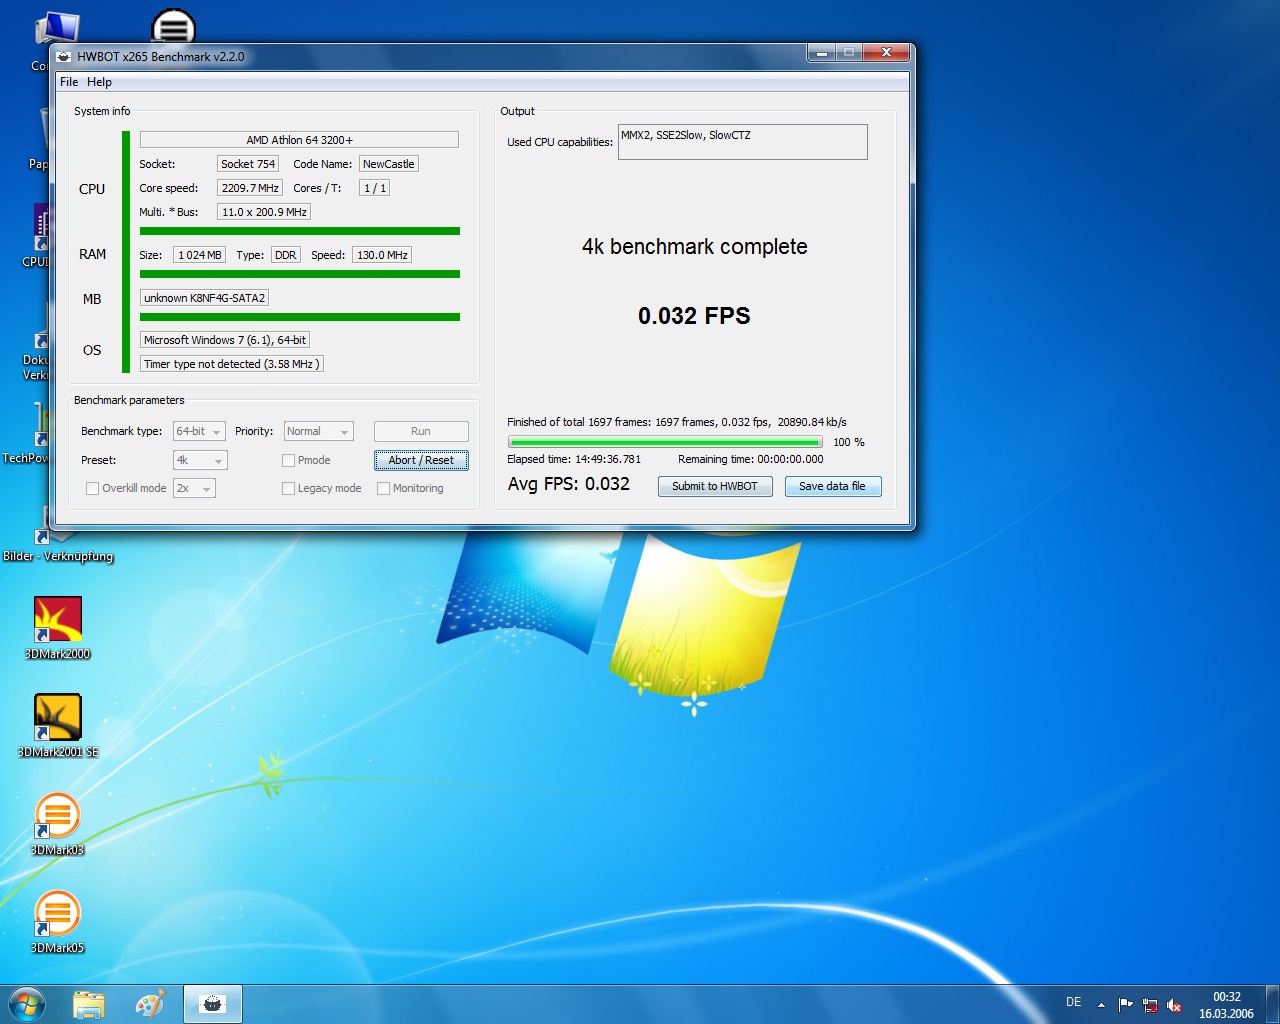The width and height of the screenshot is (1280, 1024).
Task: Close the HWBOT x265 Benchmark window
Action: tap(886, 53)
